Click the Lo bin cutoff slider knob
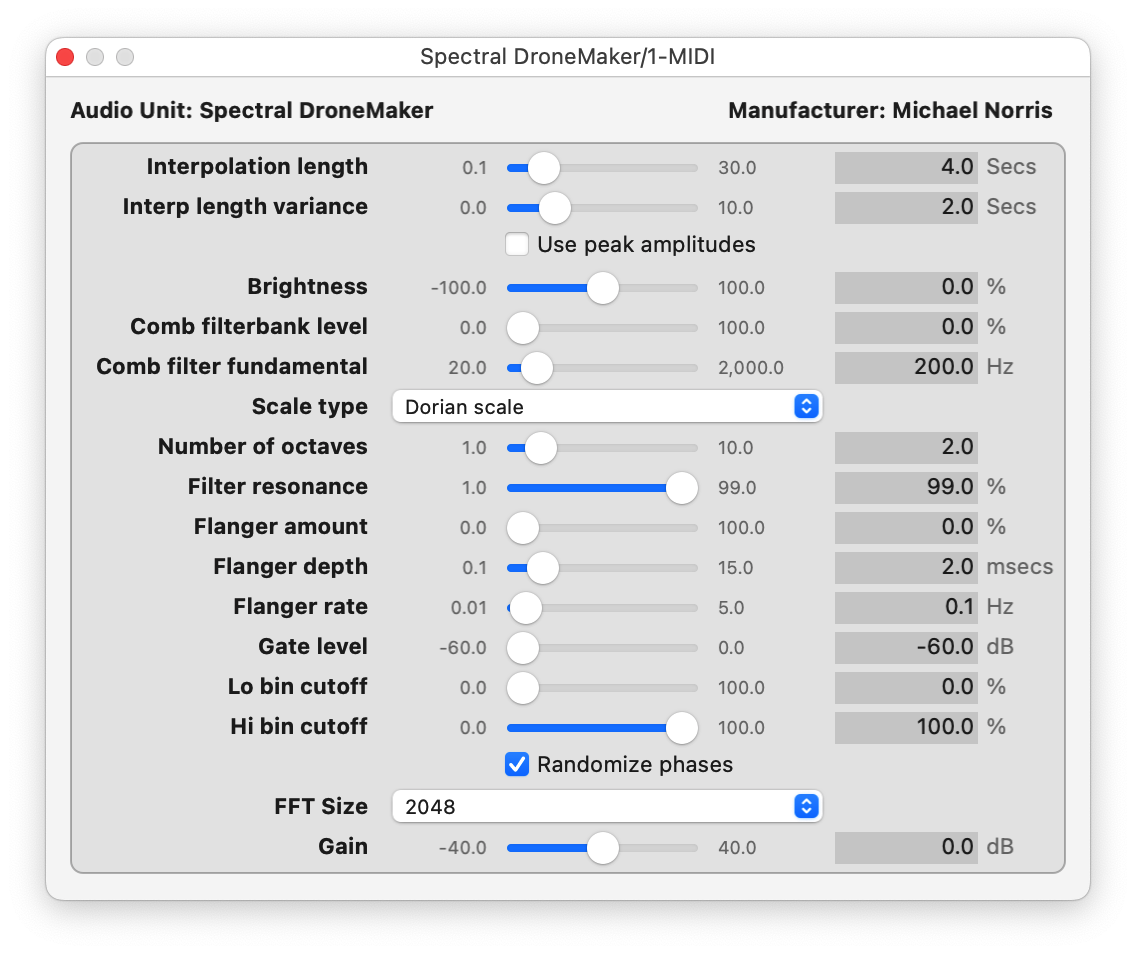 523,688
